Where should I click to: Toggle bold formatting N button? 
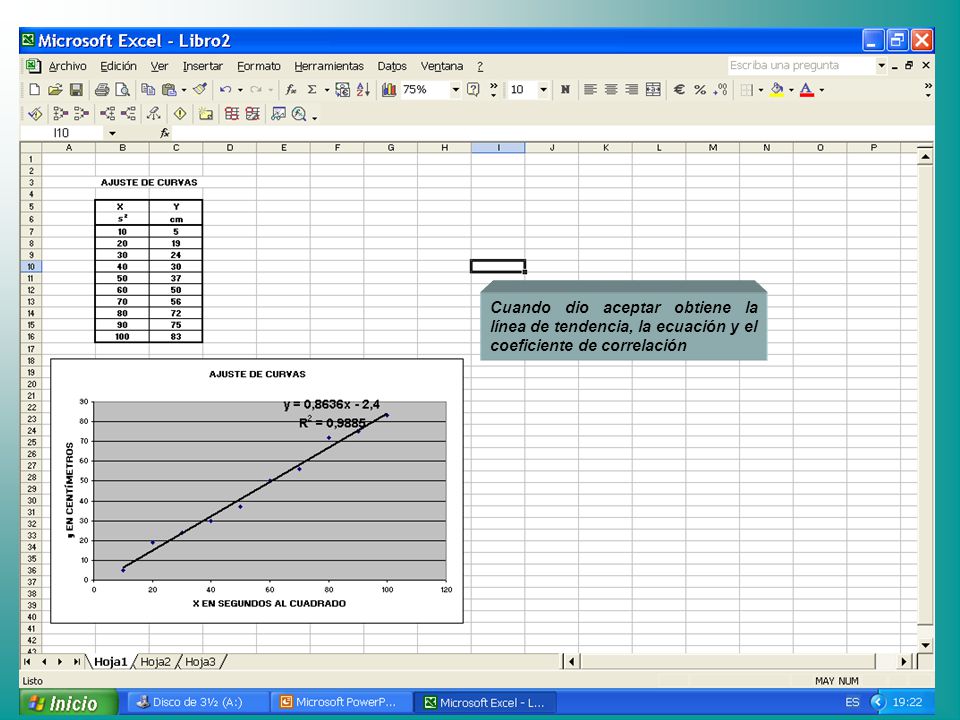point(565,90)
